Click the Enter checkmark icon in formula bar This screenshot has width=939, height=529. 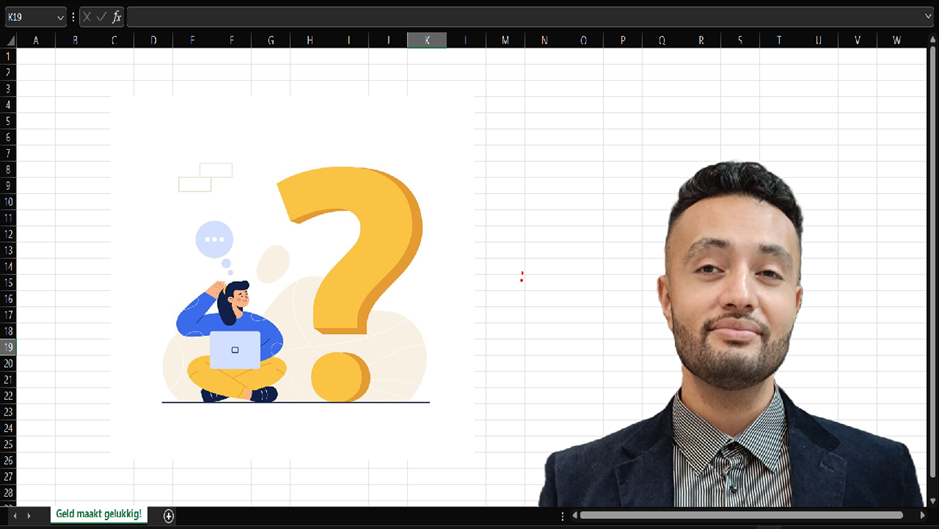point(102,17)
